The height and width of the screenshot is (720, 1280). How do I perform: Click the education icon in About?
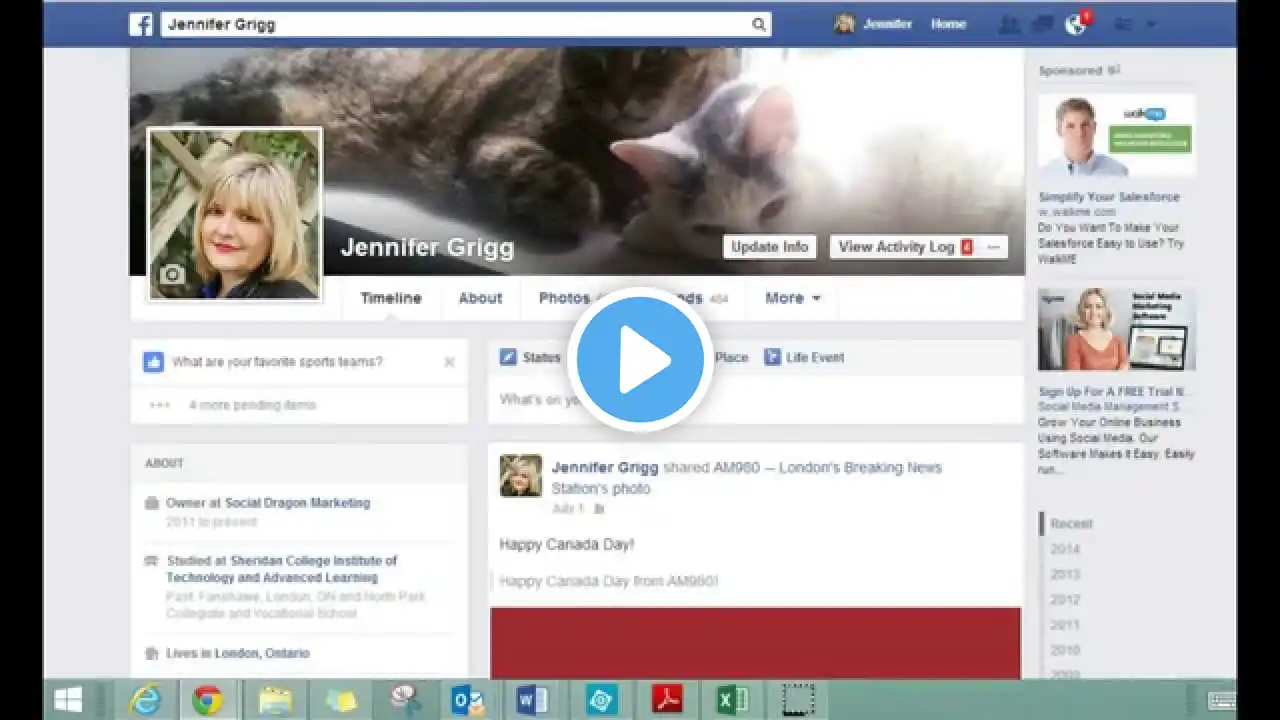pyautogui.click(x=152, y=561)
